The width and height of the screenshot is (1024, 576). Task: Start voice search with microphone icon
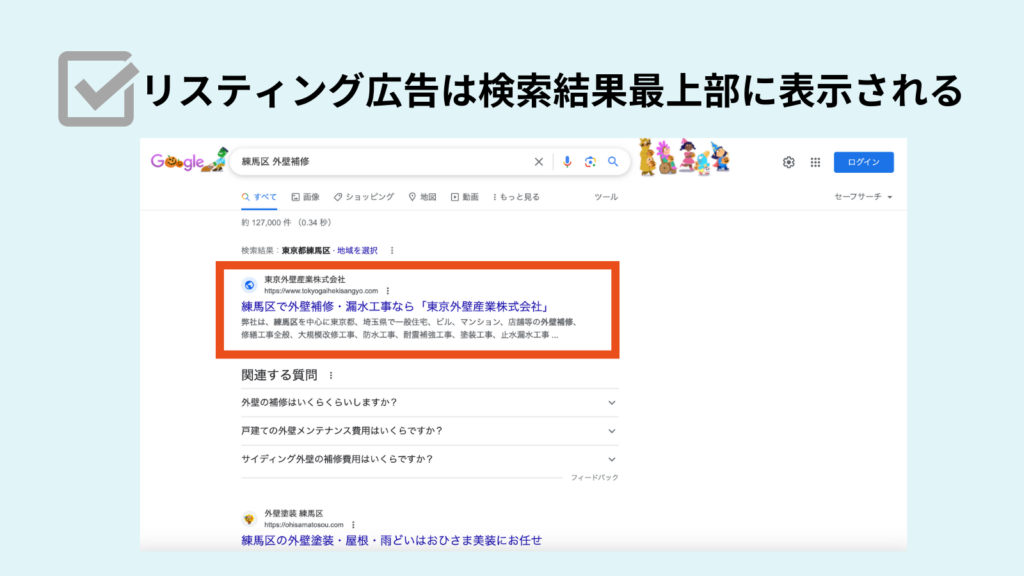567,162
